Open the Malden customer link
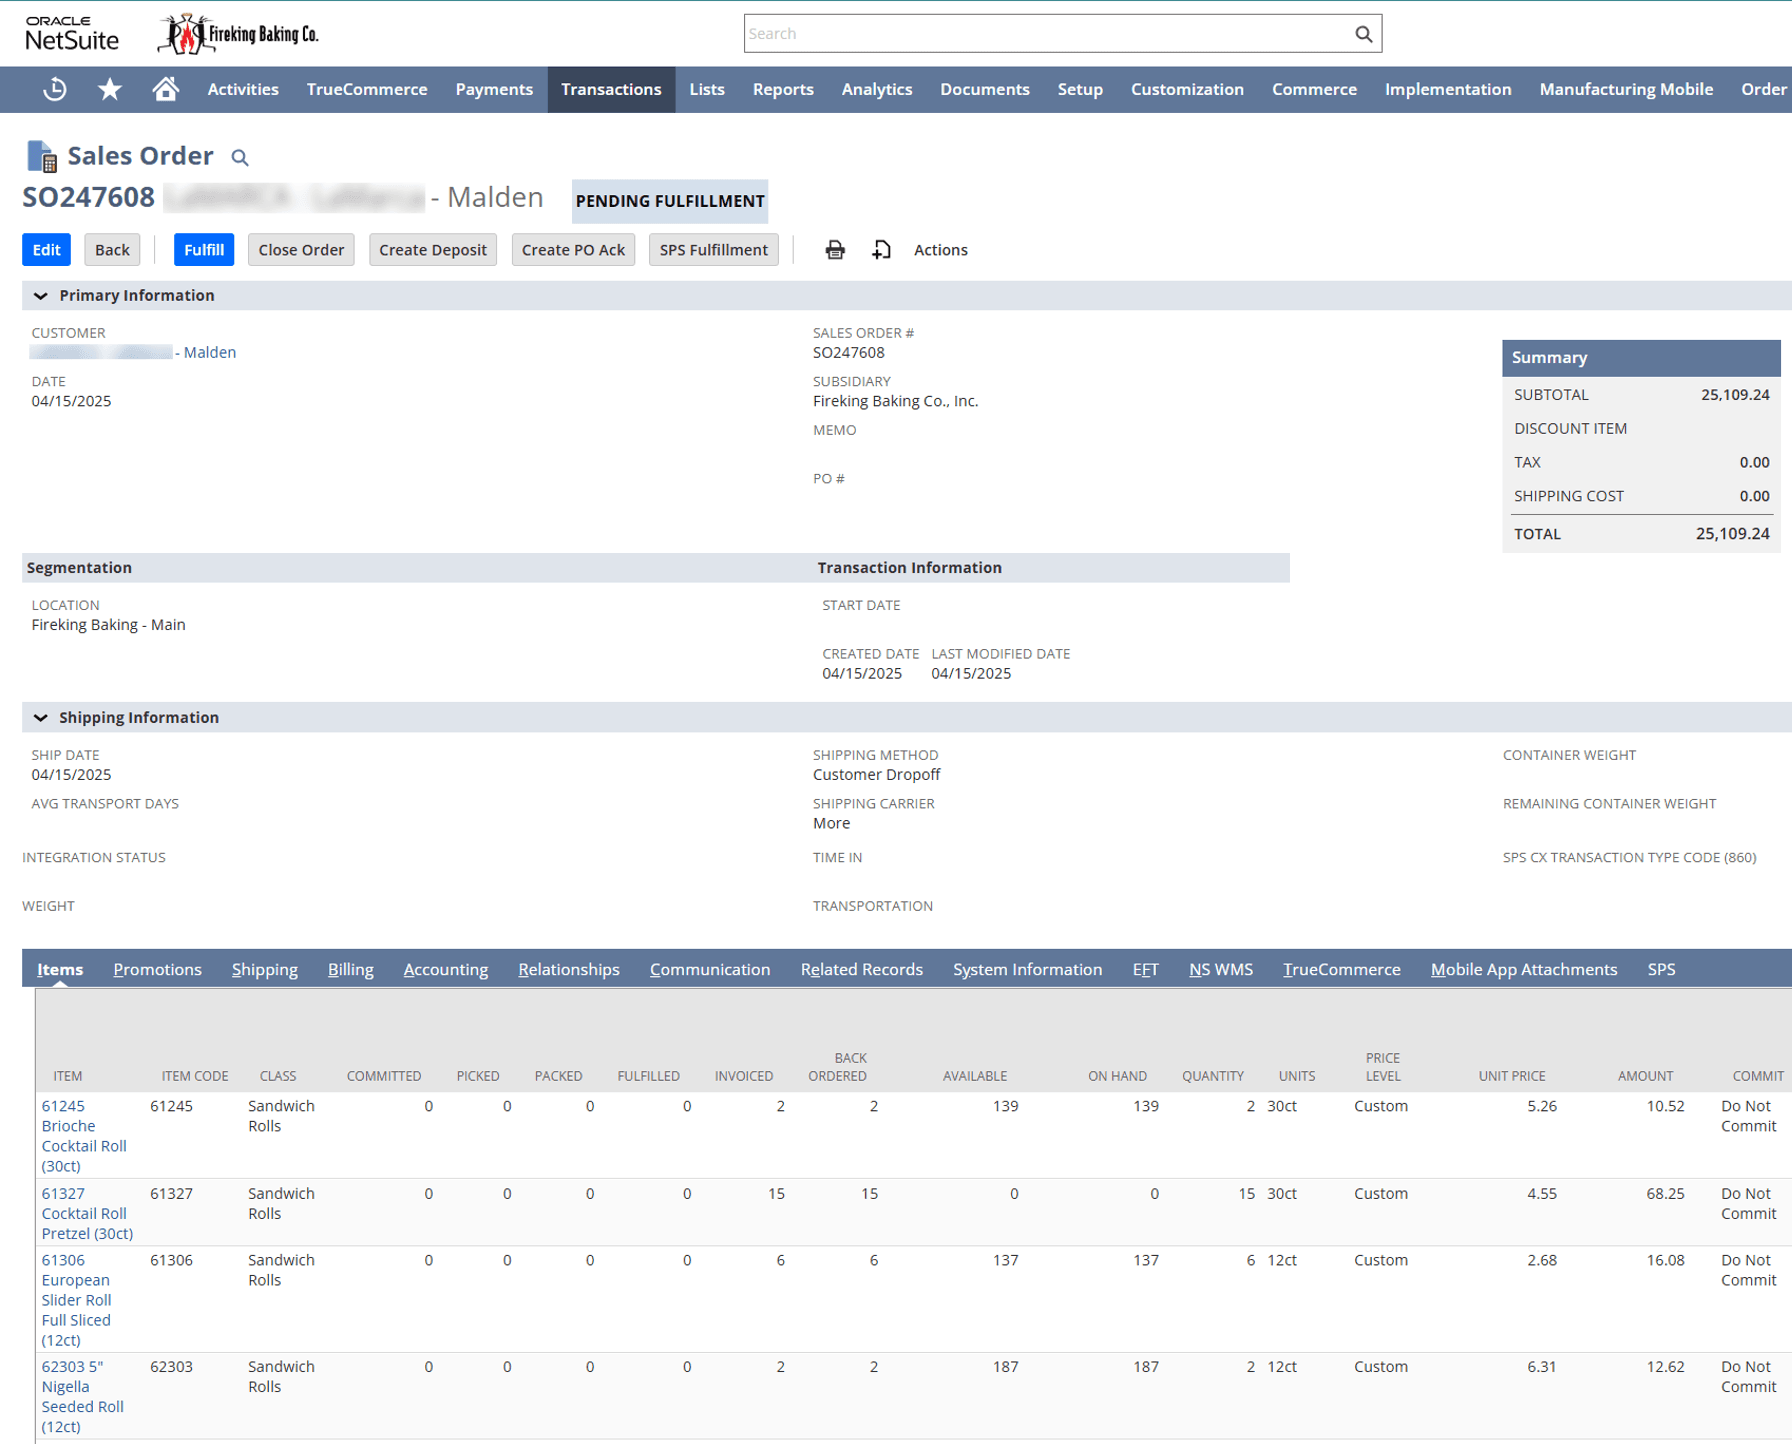1792x1444 pixels. pos(133,352)
